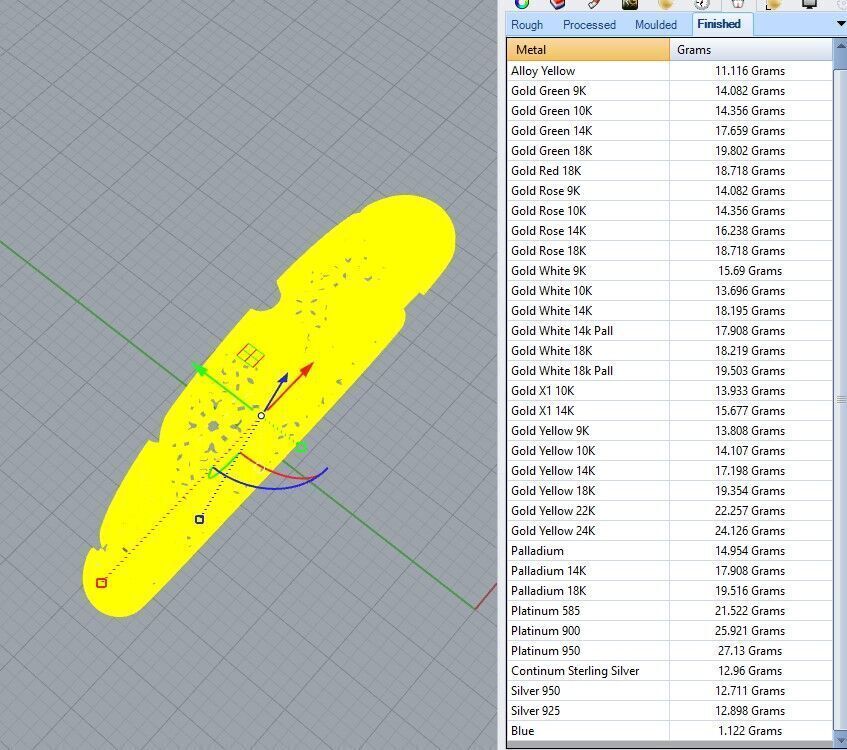Image resolution: width=847 pixels, height=750 pixels.
Task: Select the Gold Rose 18K row
Action: [x=670, y=251]
